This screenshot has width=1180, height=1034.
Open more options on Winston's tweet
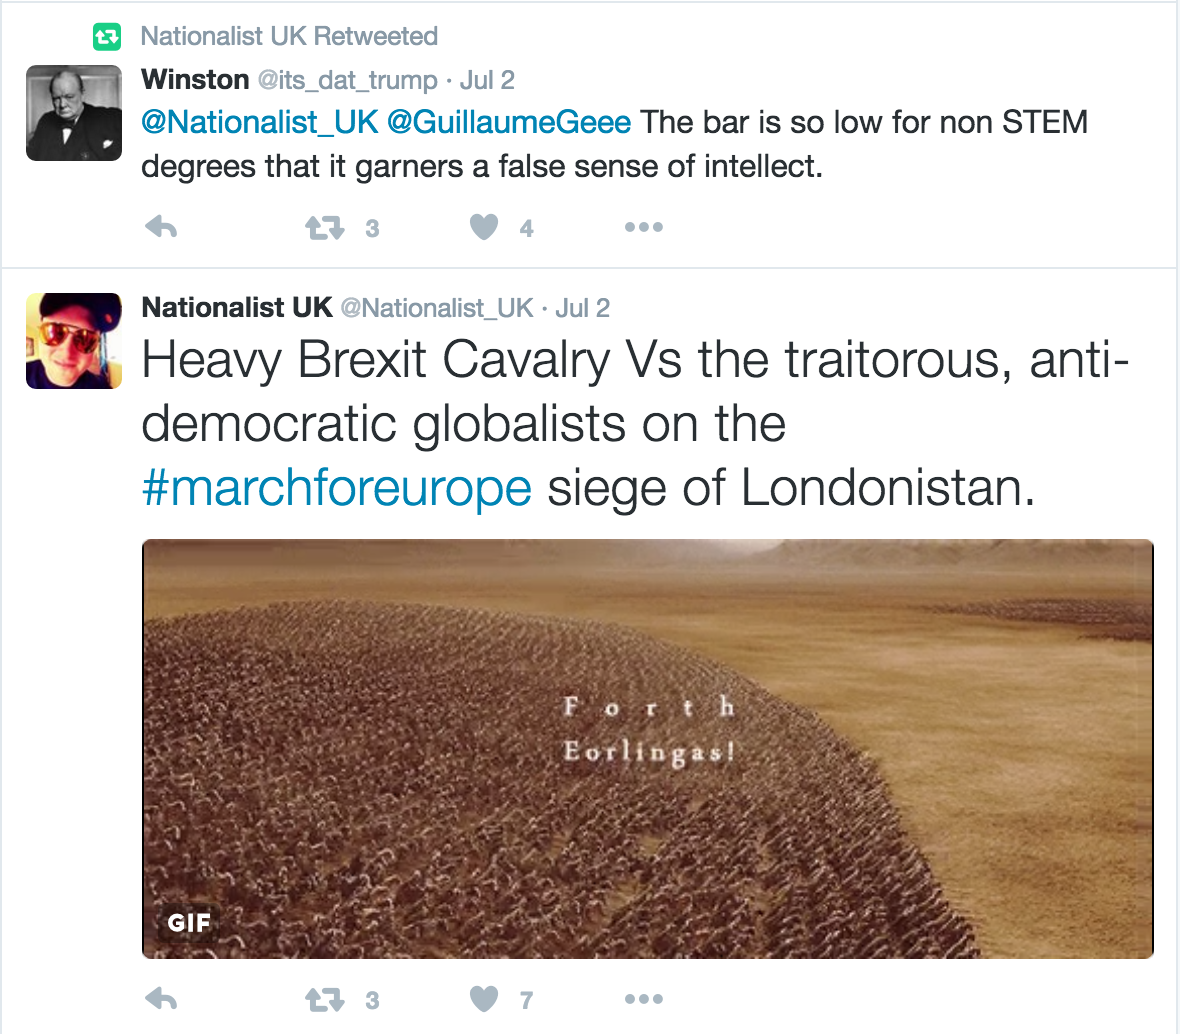(x=643, y=228)
